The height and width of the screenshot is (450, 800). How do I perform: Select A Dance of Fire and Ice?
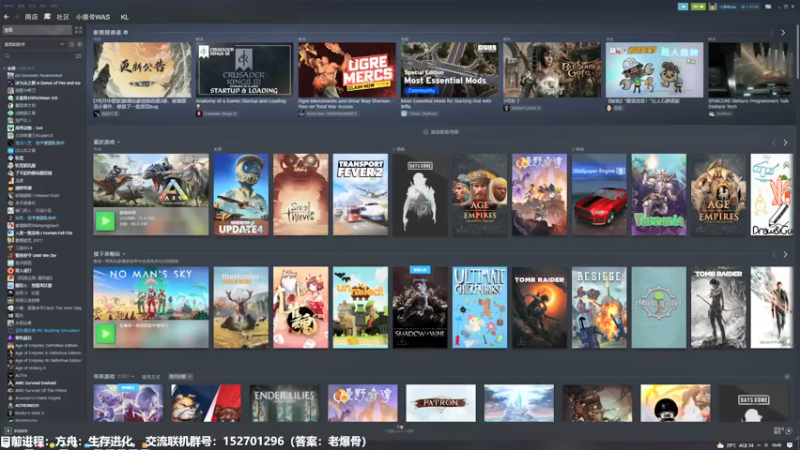pyautogui.click(x=43, y=83)
